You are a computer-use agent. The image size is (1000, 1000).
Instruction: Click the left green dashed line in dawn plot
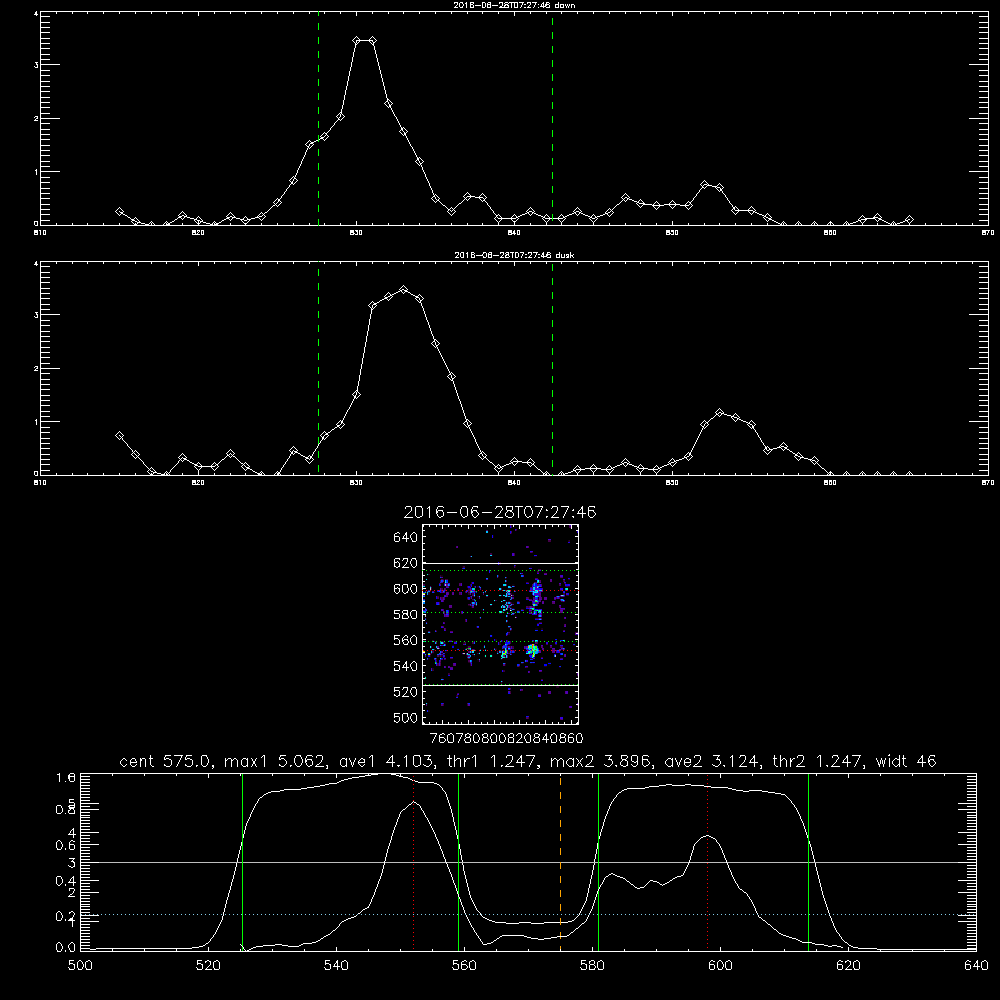pyautogui.click(x=318, y=121)
